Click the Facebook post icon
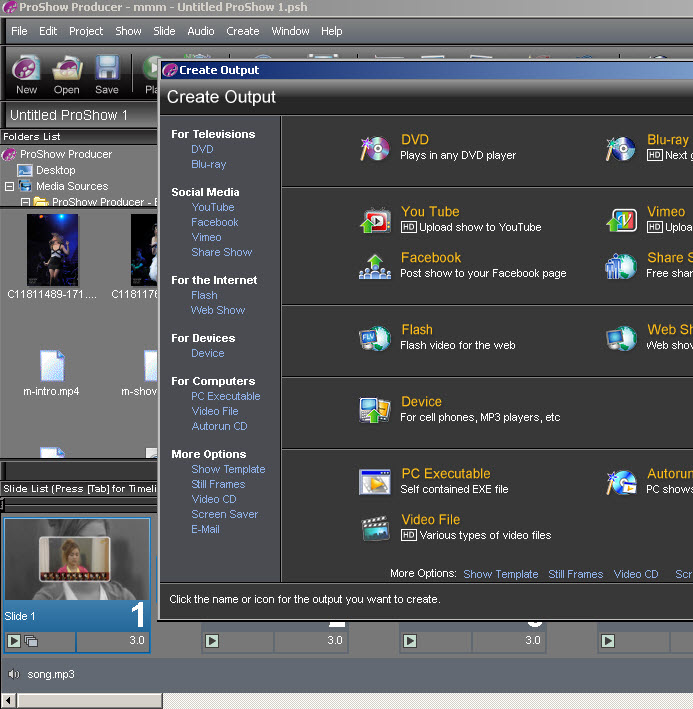Image resolution: width=693 pixels, height=709 pixels. tap(375, 266)
